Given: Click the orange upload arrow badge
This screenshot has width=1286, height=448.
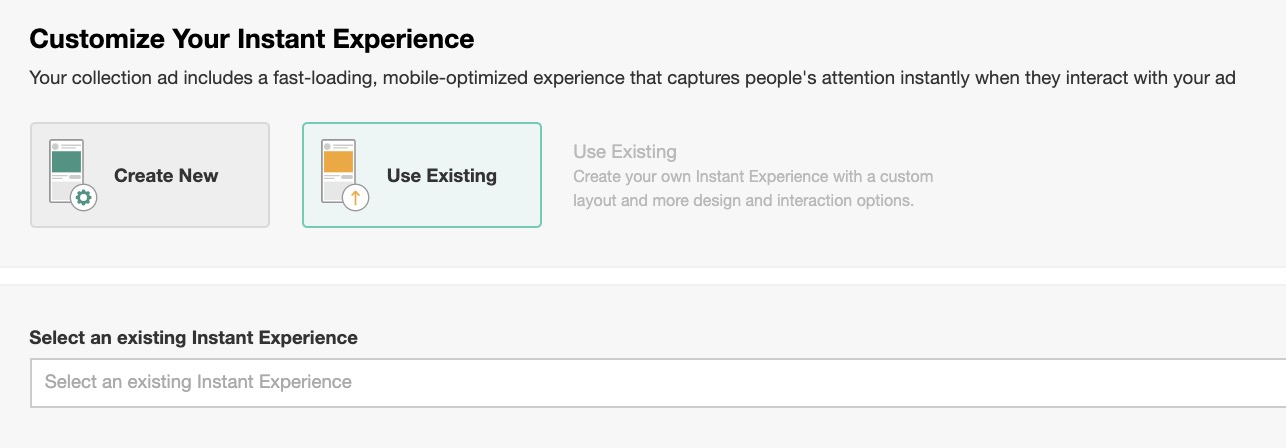Looking at the screenshot, I should [x=355, y=198].
